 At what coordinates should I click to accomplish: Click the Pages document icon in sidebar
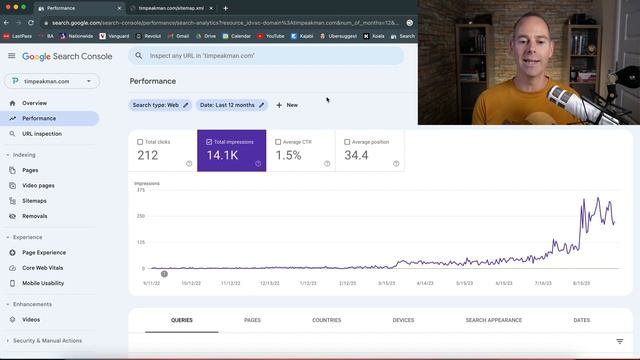tap(12, 170)
